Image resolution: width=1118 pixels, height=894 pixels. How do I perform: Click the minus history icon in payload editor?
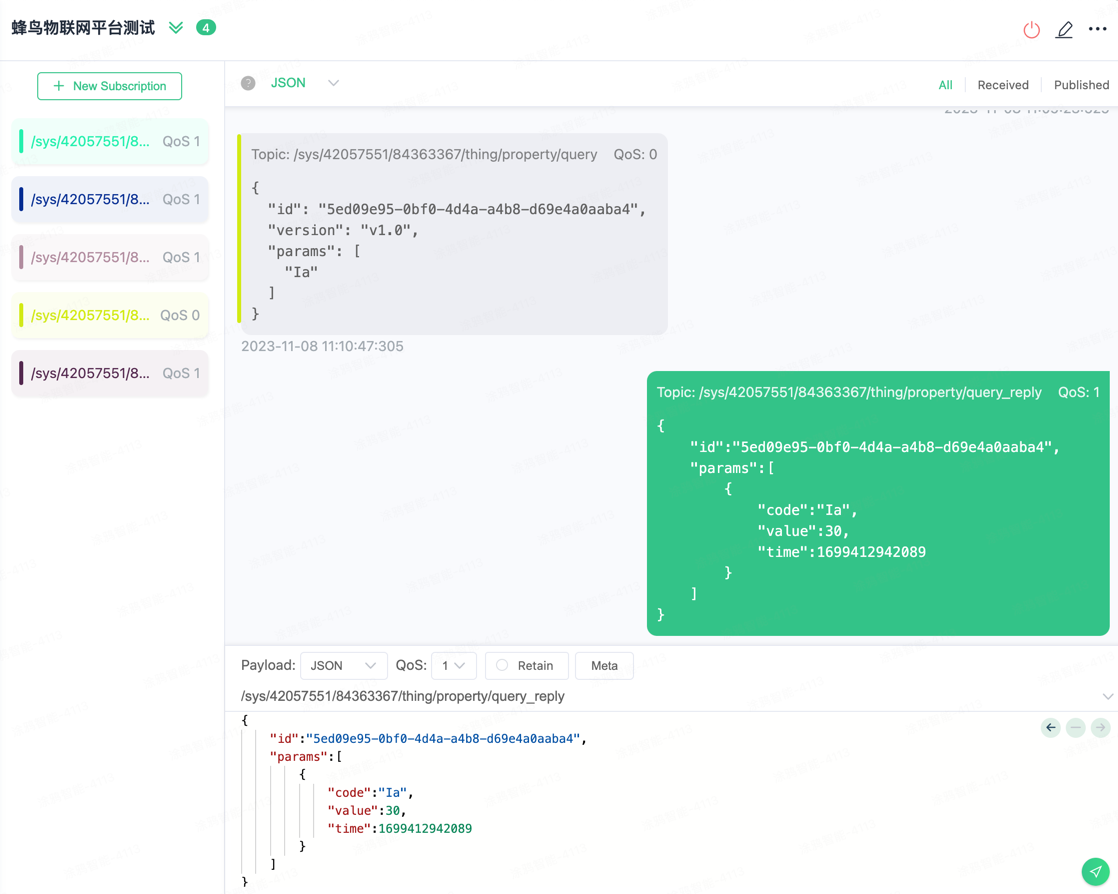[x=1076, y=728]
